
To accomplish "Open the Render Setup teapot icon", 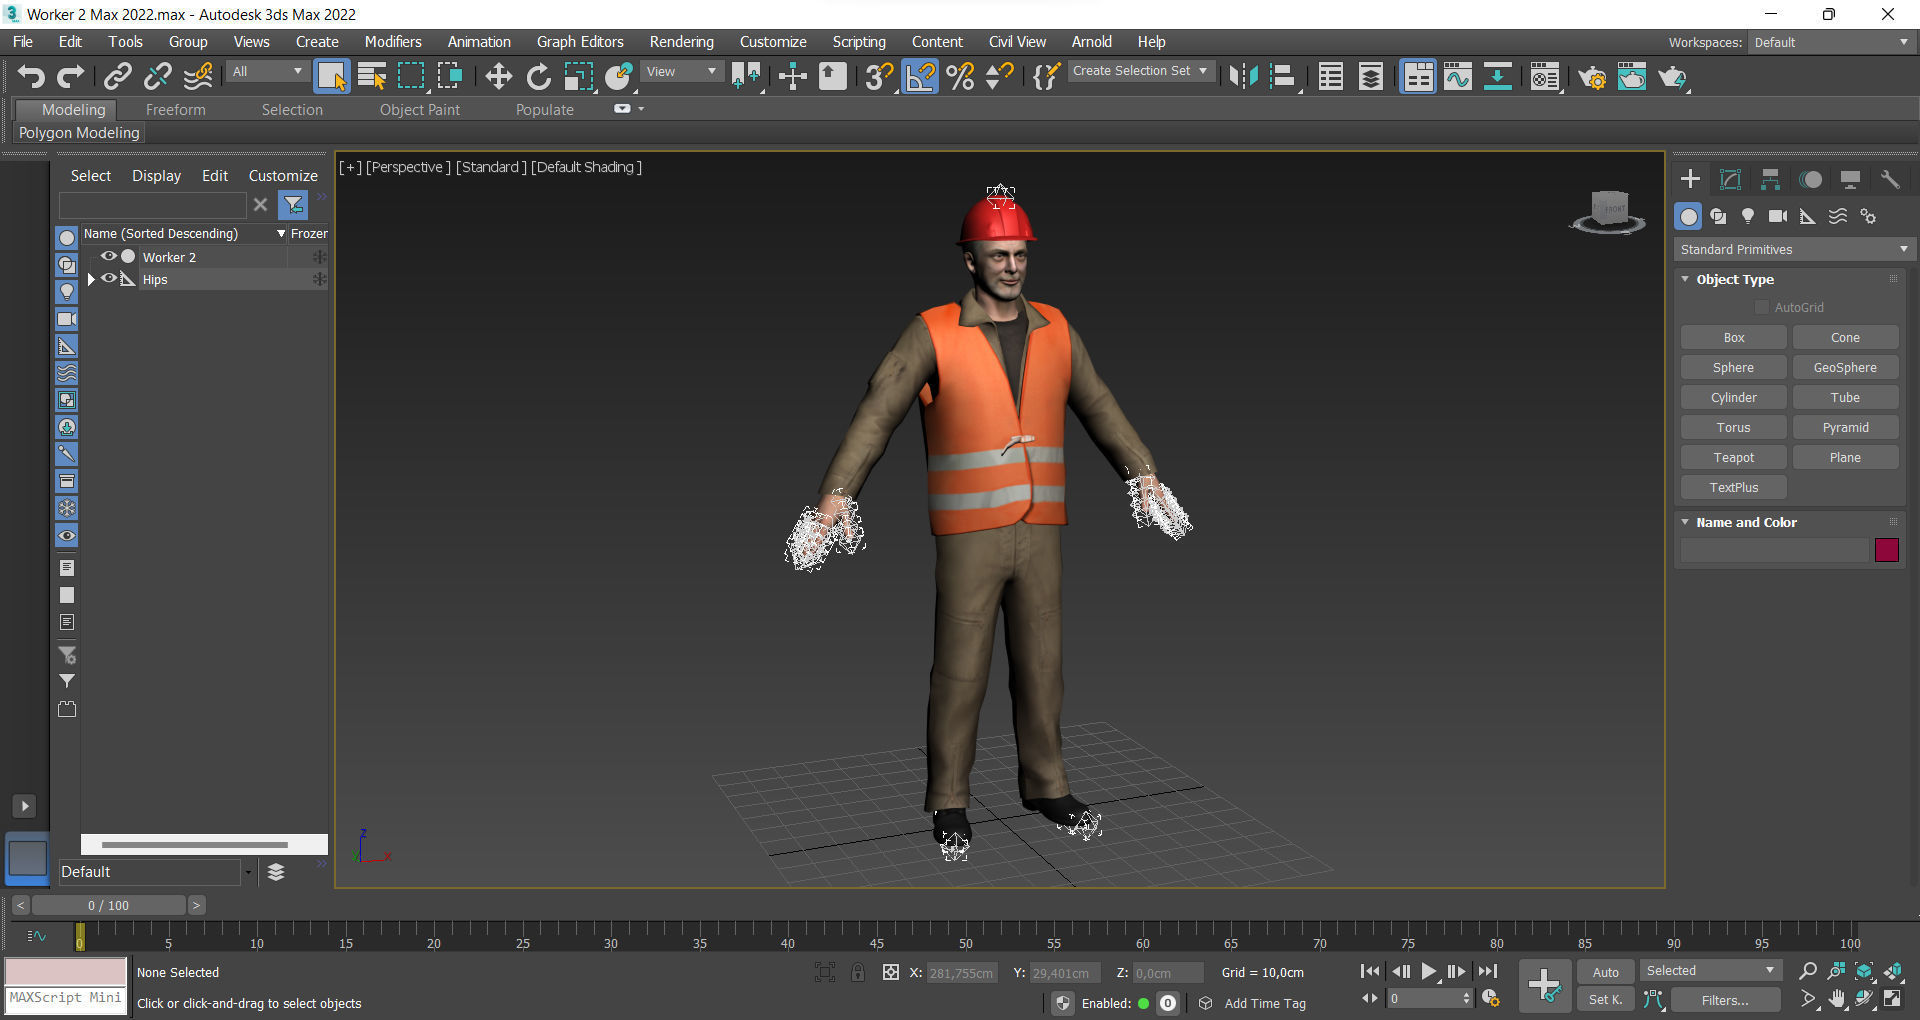I will click(x=1592, y=77).
